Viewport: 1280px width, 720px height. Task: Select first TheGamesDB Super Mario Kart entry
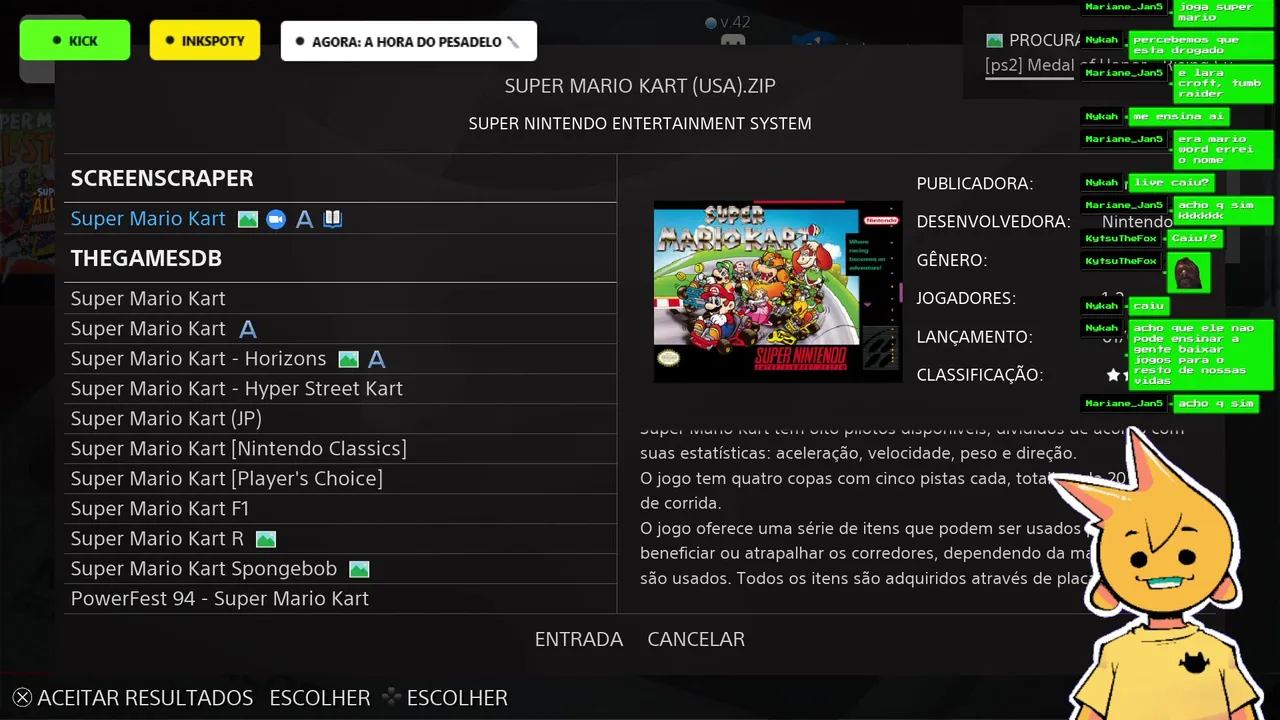(x=340, y=299)
